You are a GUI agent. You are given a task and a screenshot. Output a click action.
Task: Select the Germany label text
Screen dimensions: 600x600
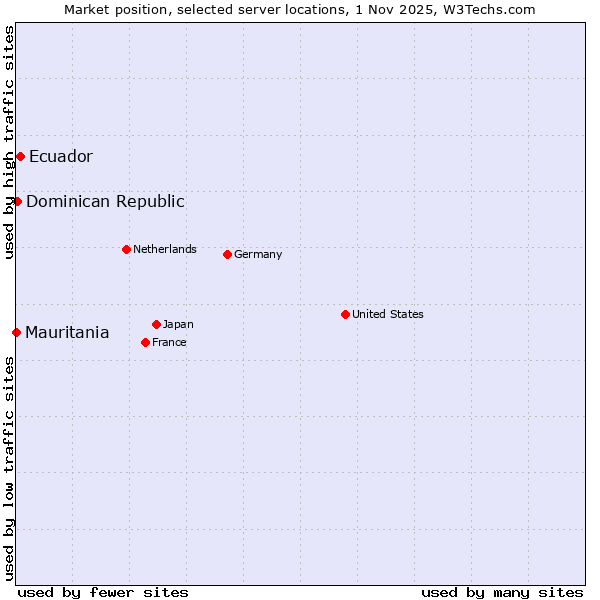pos(258,254)
